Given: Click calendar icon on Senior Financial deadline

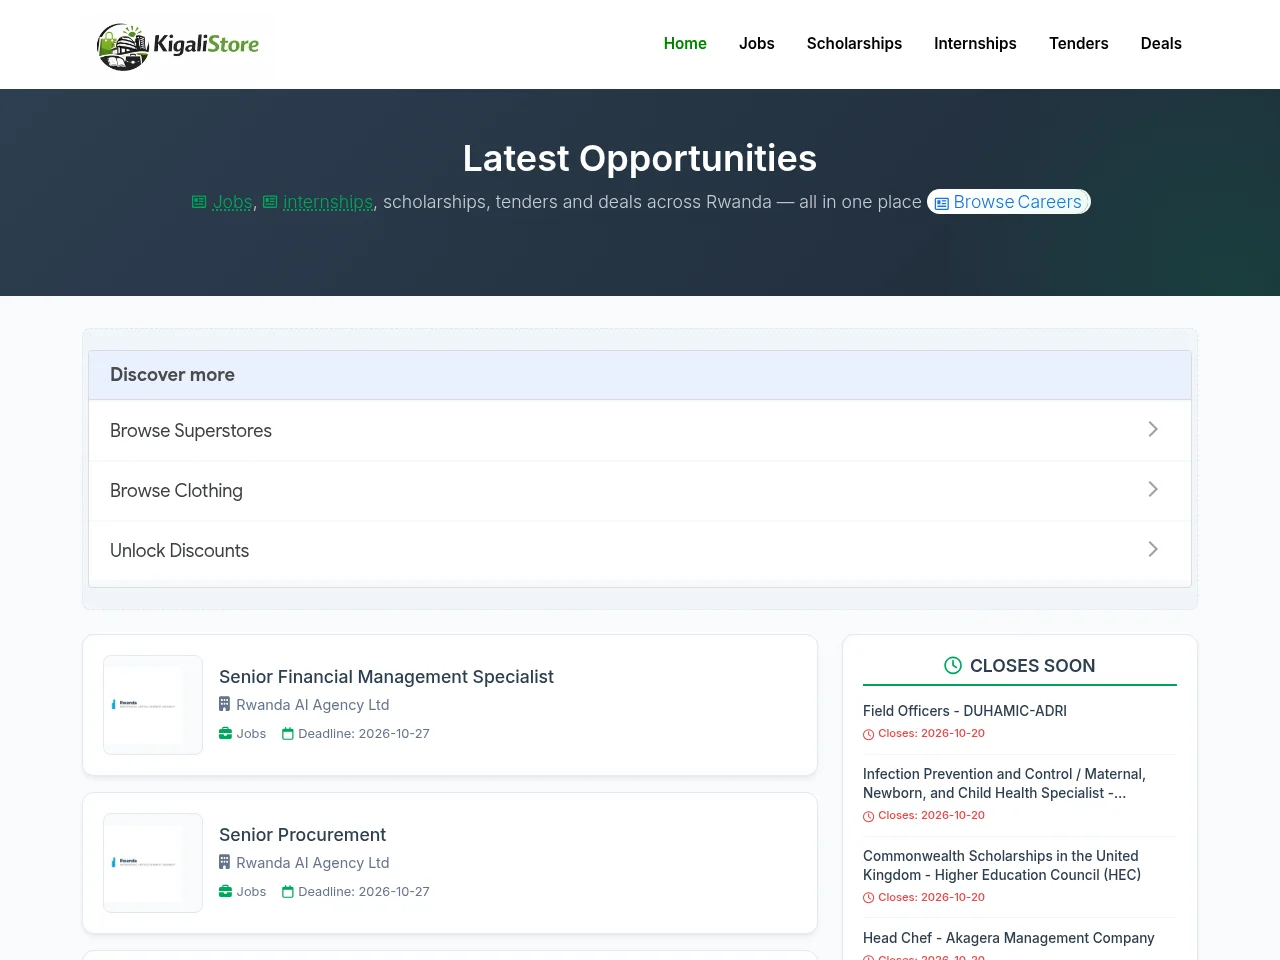Looking at the screenshot, I should [x=288, y=734].
